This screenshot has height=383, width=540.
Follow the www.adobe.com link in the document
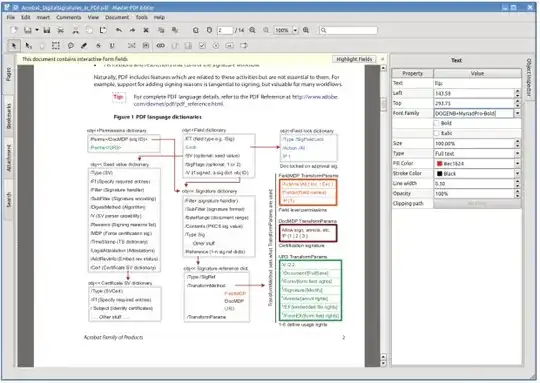(x=315, y=97)
